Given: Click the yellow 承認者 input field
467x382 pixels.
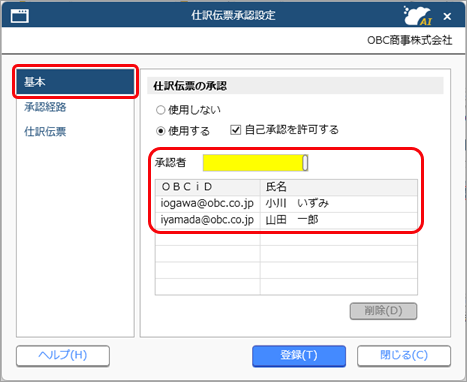Looking at the screenshot, I should click(x=253, y=163).
